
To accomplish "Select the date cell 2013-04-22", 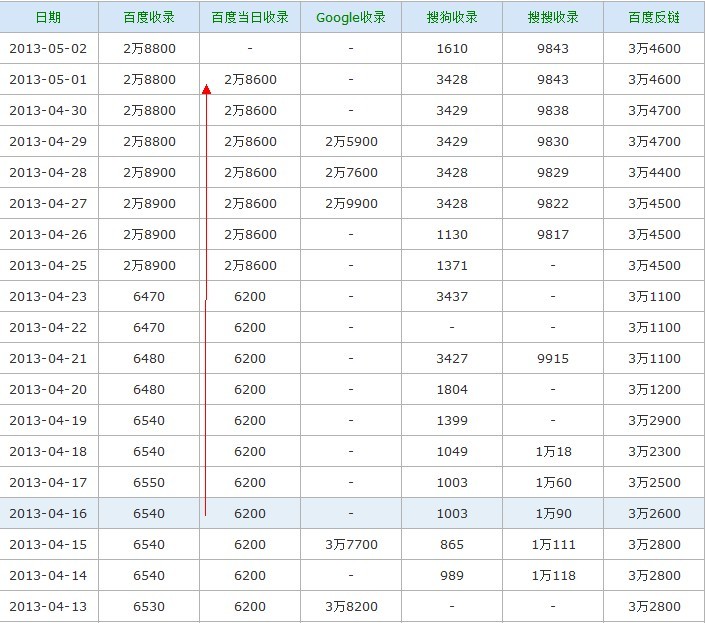I will click(x=48, y=327).
